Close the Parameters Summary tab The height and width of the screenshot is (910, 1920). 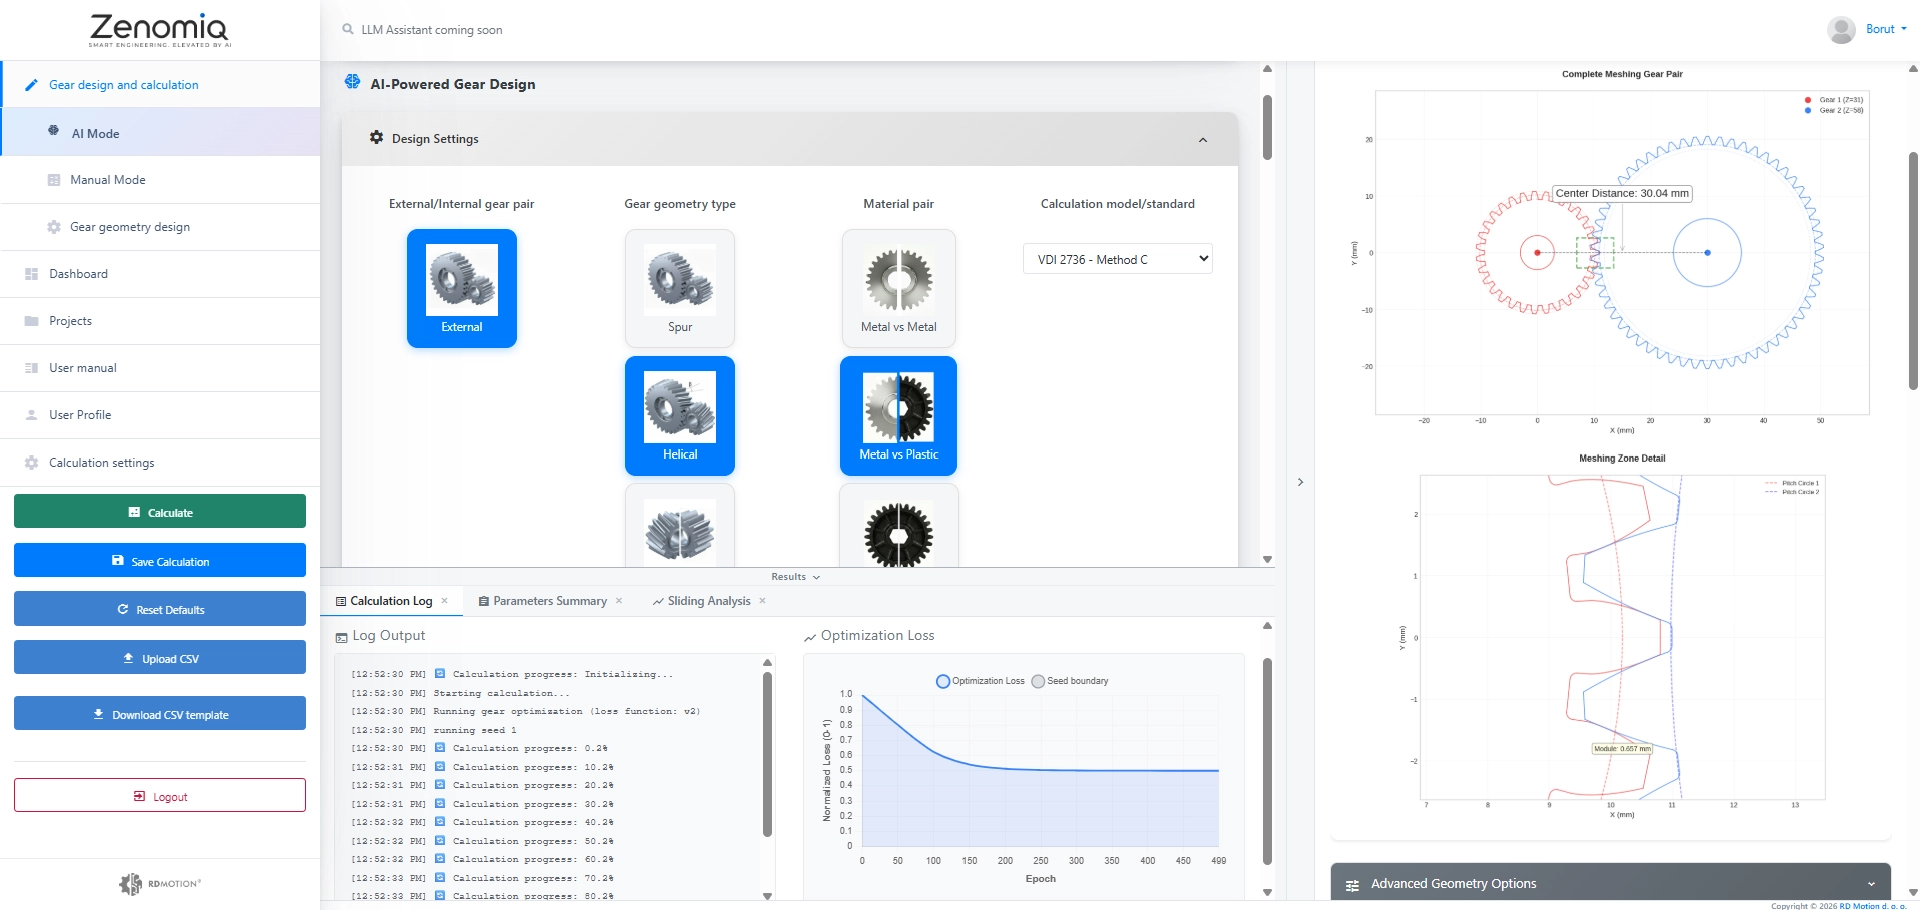tap(619, 601)
